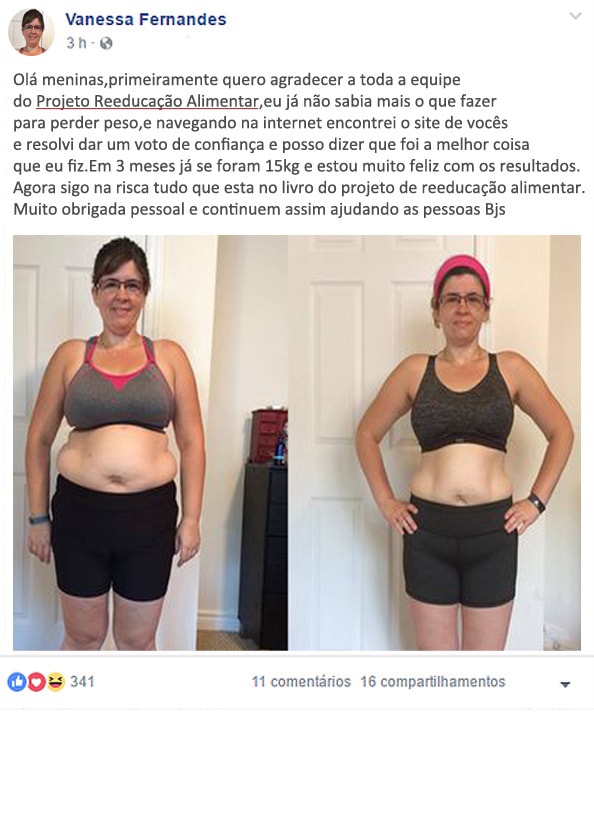Image resolution: width=594 pixels, height=822 pixels.
Task: Click the gray sports bra in before photo
Action: point(118,384)
